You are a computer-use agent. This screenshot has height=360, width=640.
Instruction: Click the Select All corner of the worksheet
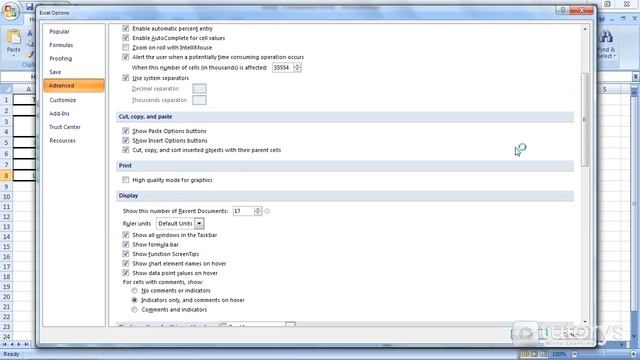click(6, 89)
